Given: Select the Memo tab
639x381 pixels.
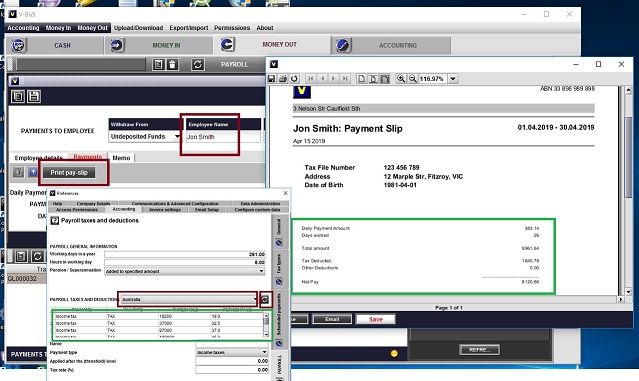Looking at the screenshot, I should pyautogui.click(x=121, y=158).
